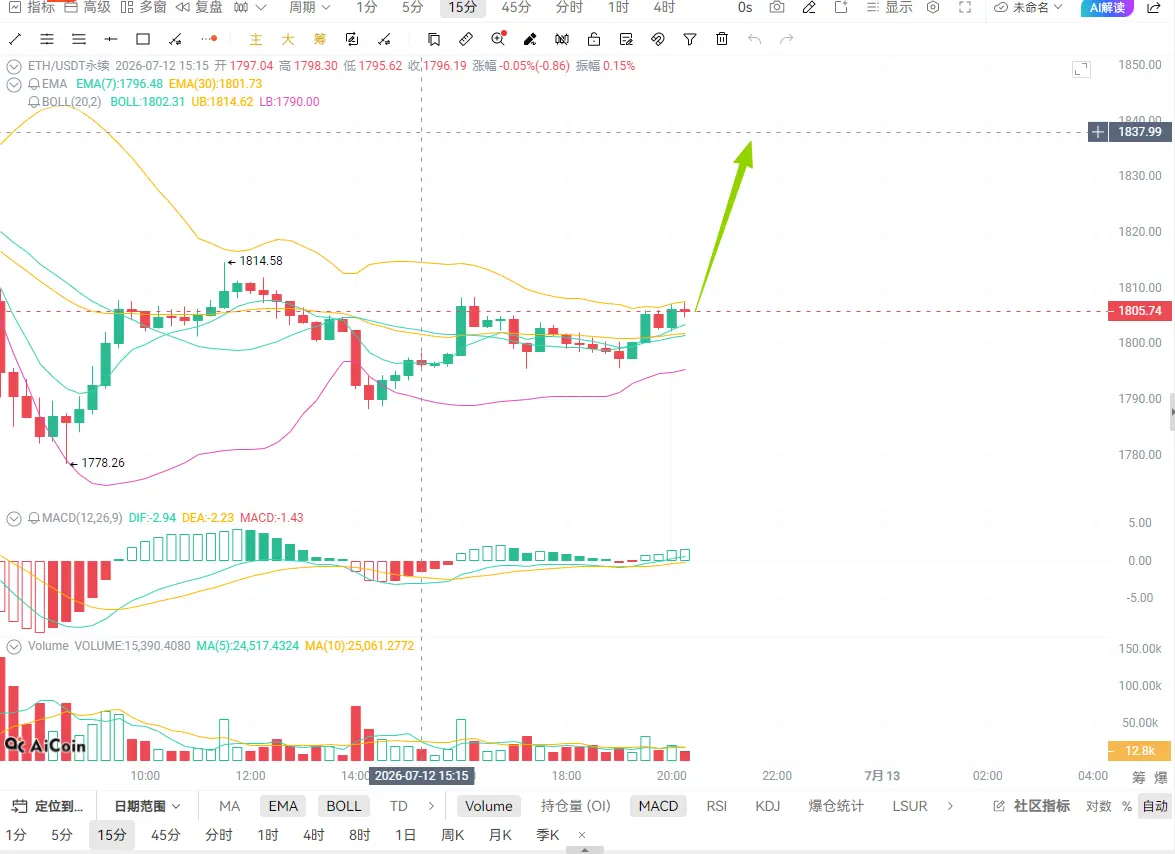This screenshot has height=854, width=1175.
Task: Collapse the MACD indicator panel
Action: [x=13, y=518]
